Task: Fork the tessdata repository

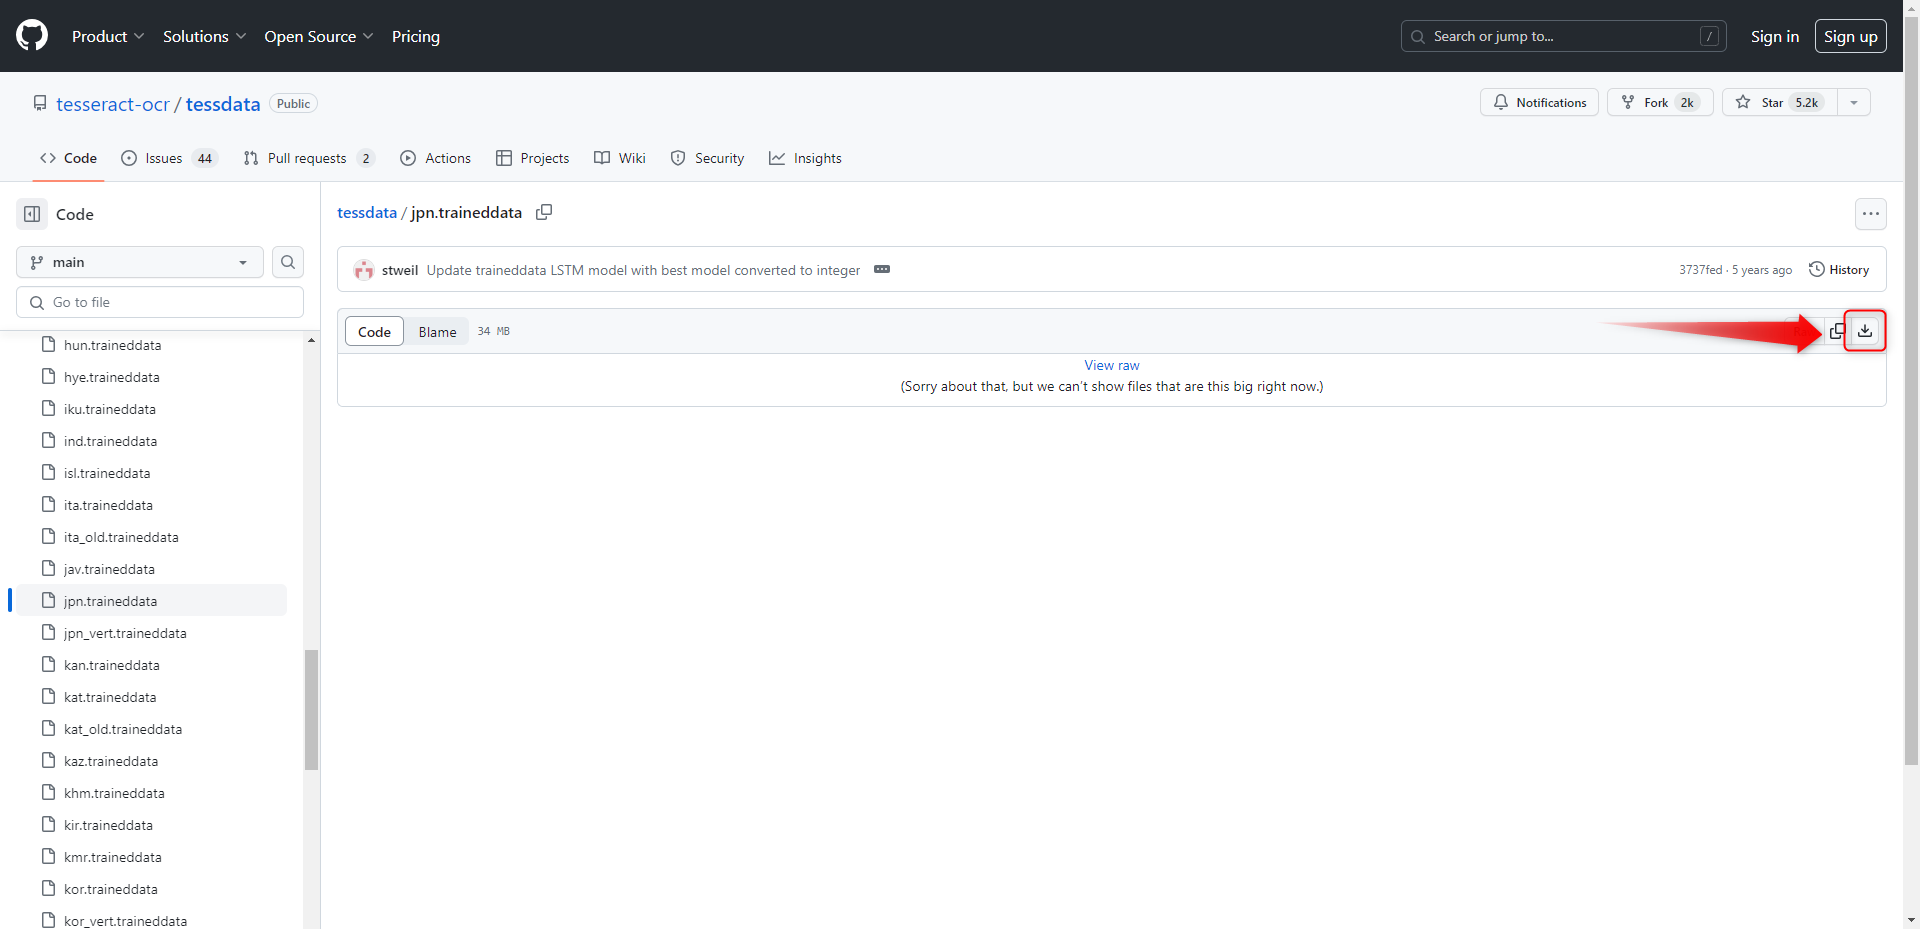Action: click(x=1660, y=102)
